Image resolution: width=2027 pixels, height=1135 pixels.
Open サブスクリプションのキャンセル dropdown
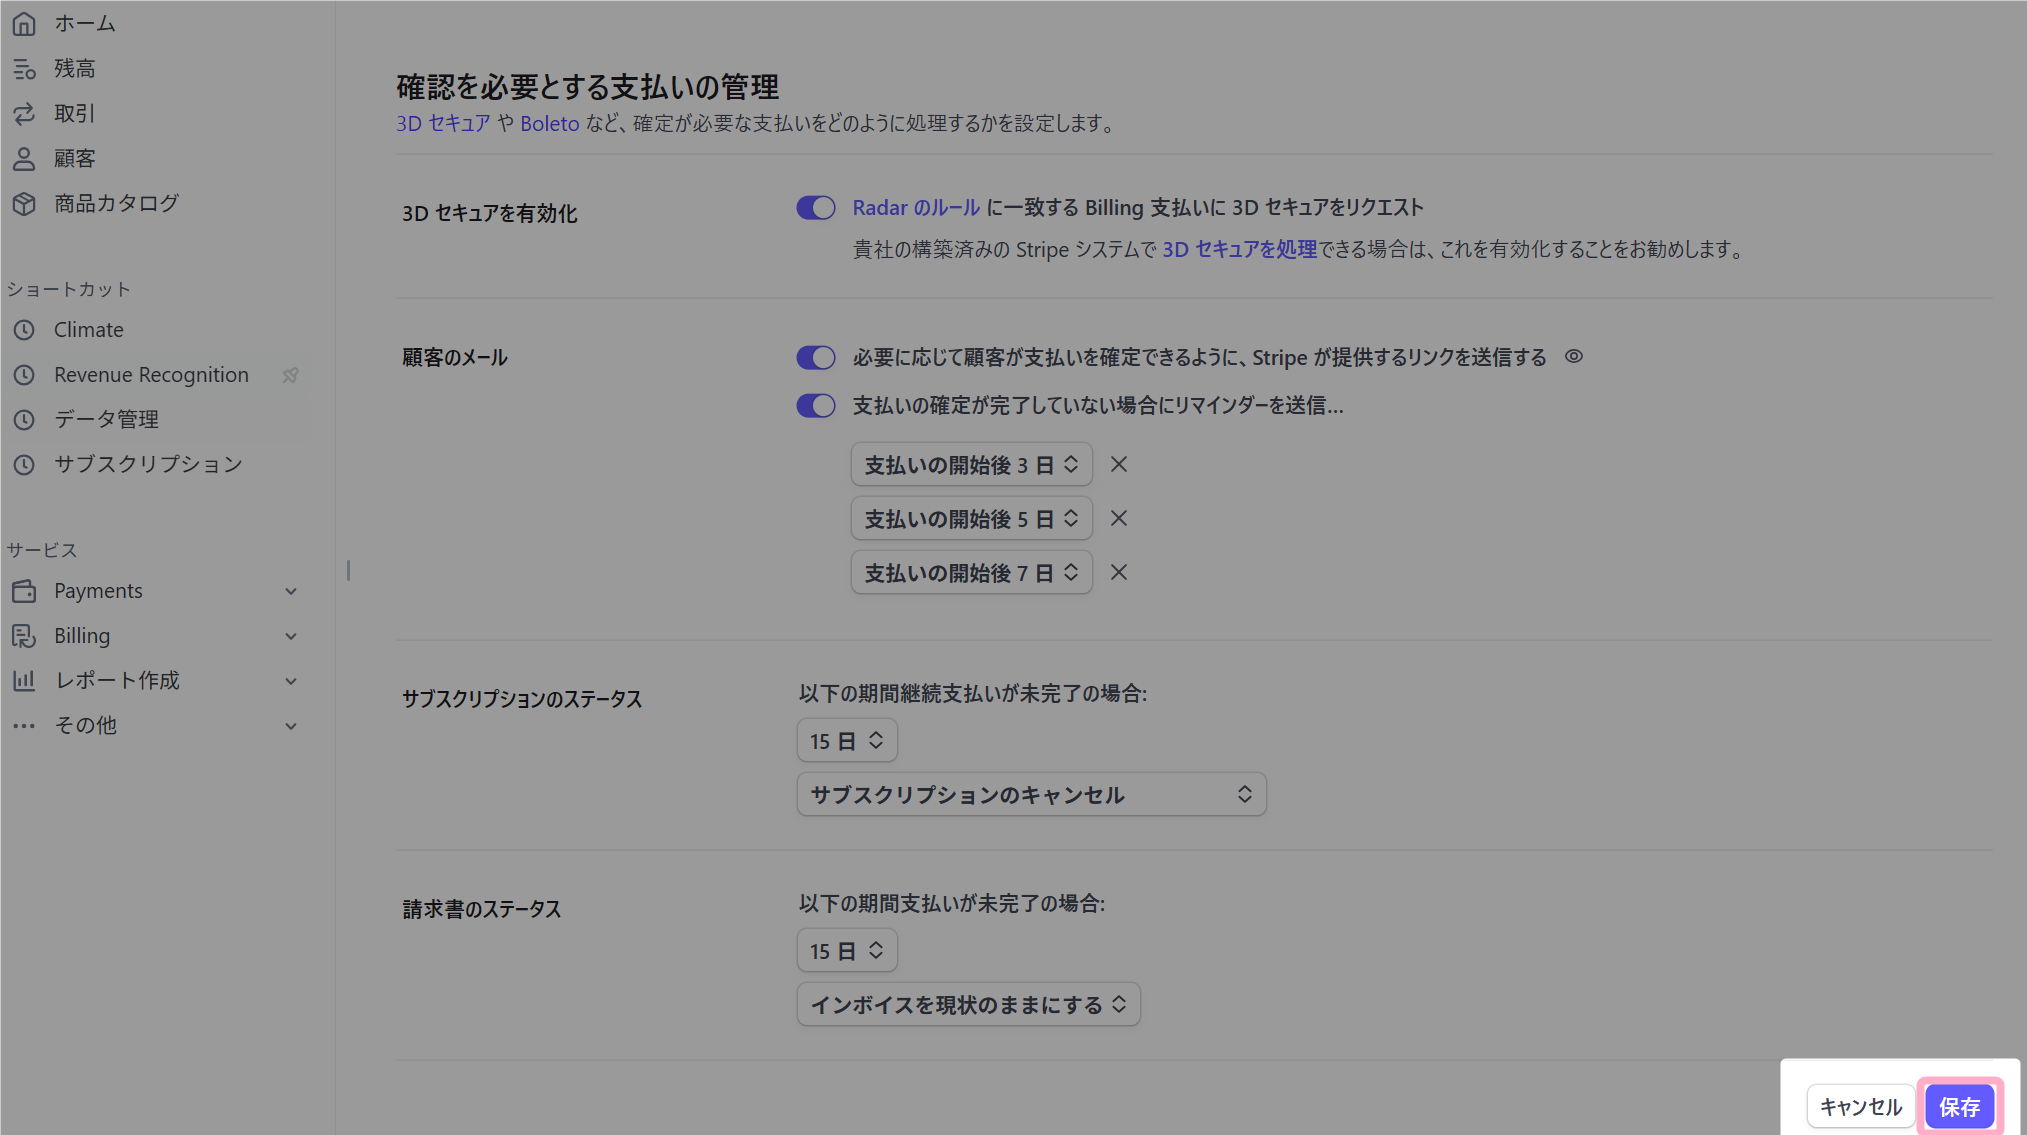coord(1031,794)
